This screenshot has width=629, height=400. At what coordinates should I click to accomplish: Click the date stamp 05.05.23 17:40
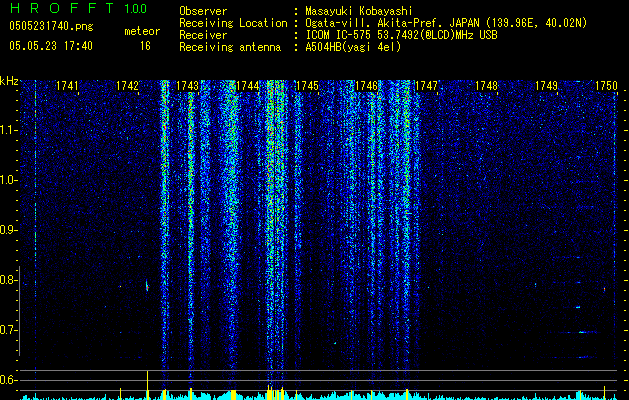(x=51, y=46)
